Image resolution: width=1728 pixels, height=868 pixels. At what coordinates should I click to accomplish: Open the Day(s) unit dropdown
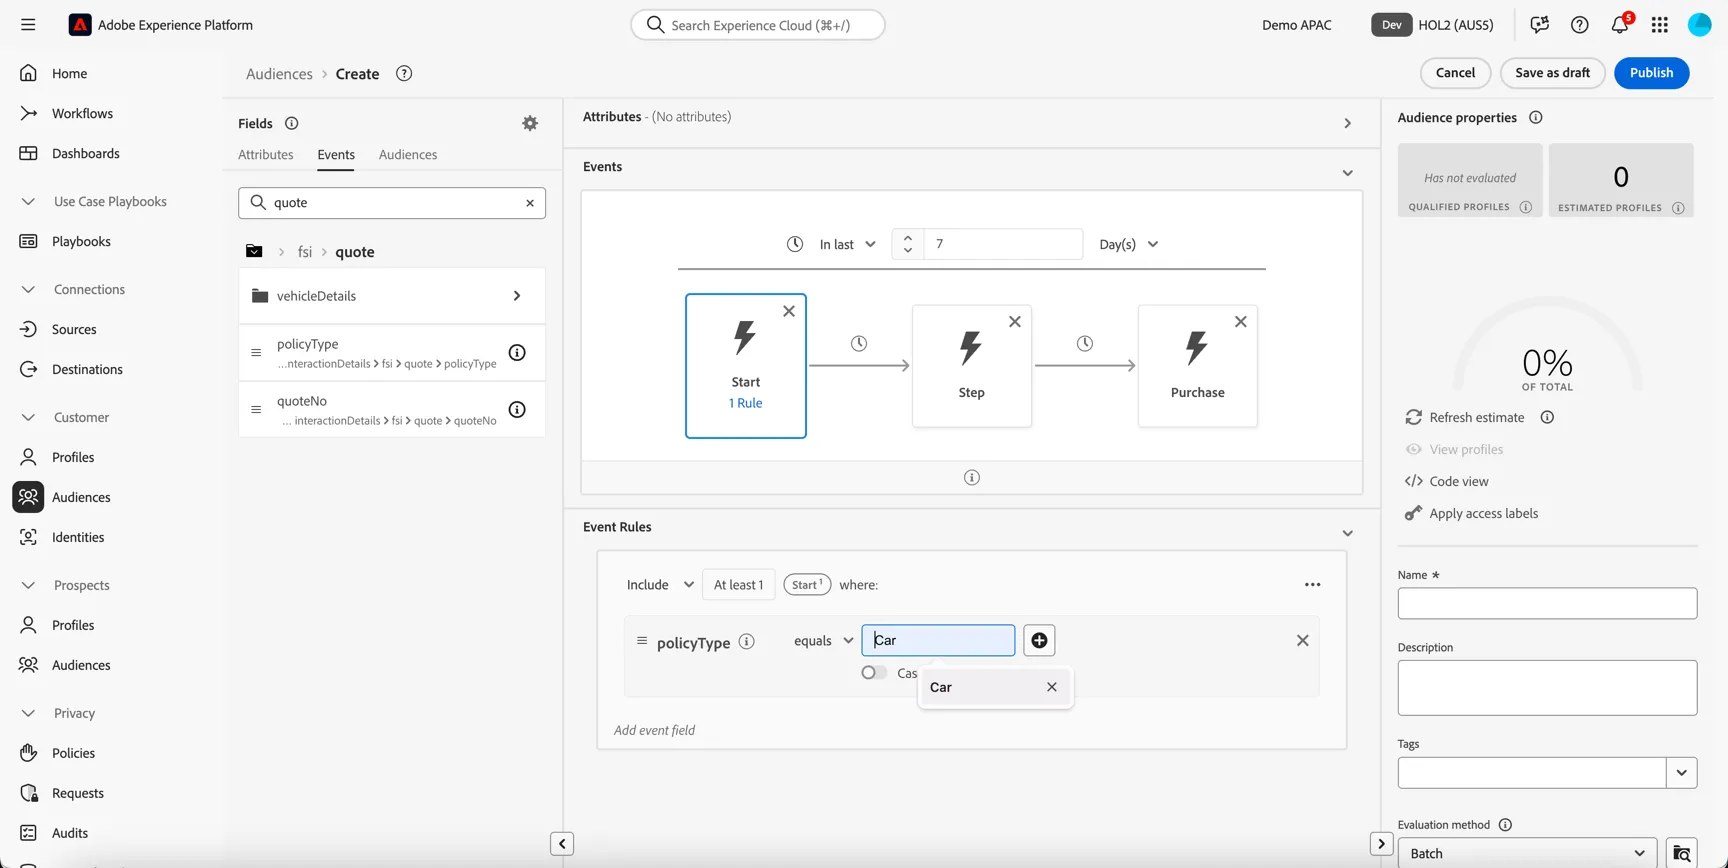pyautogui.click(x=1129, y=244)
